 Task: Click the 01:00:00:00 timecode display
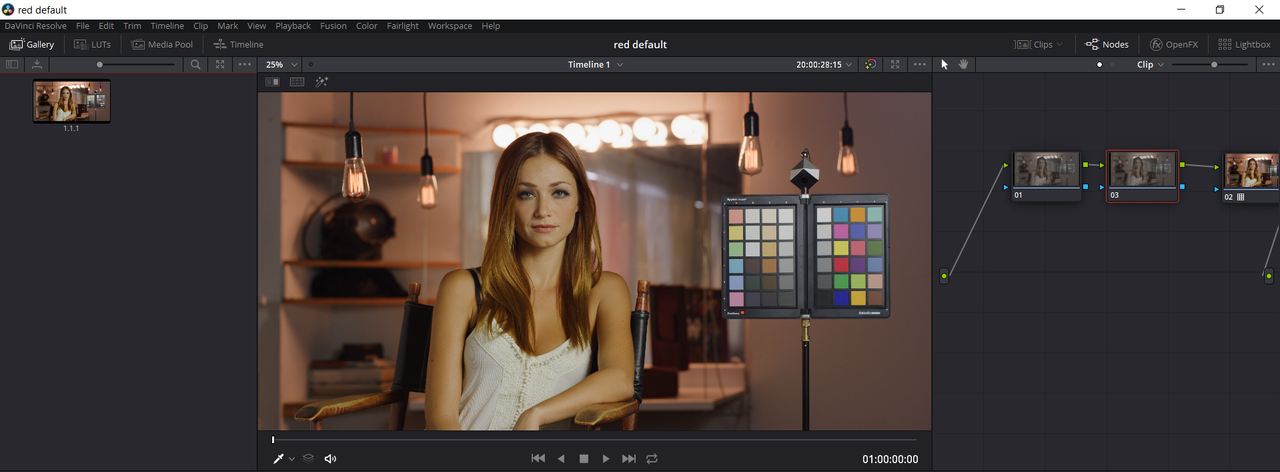[890, 459]
